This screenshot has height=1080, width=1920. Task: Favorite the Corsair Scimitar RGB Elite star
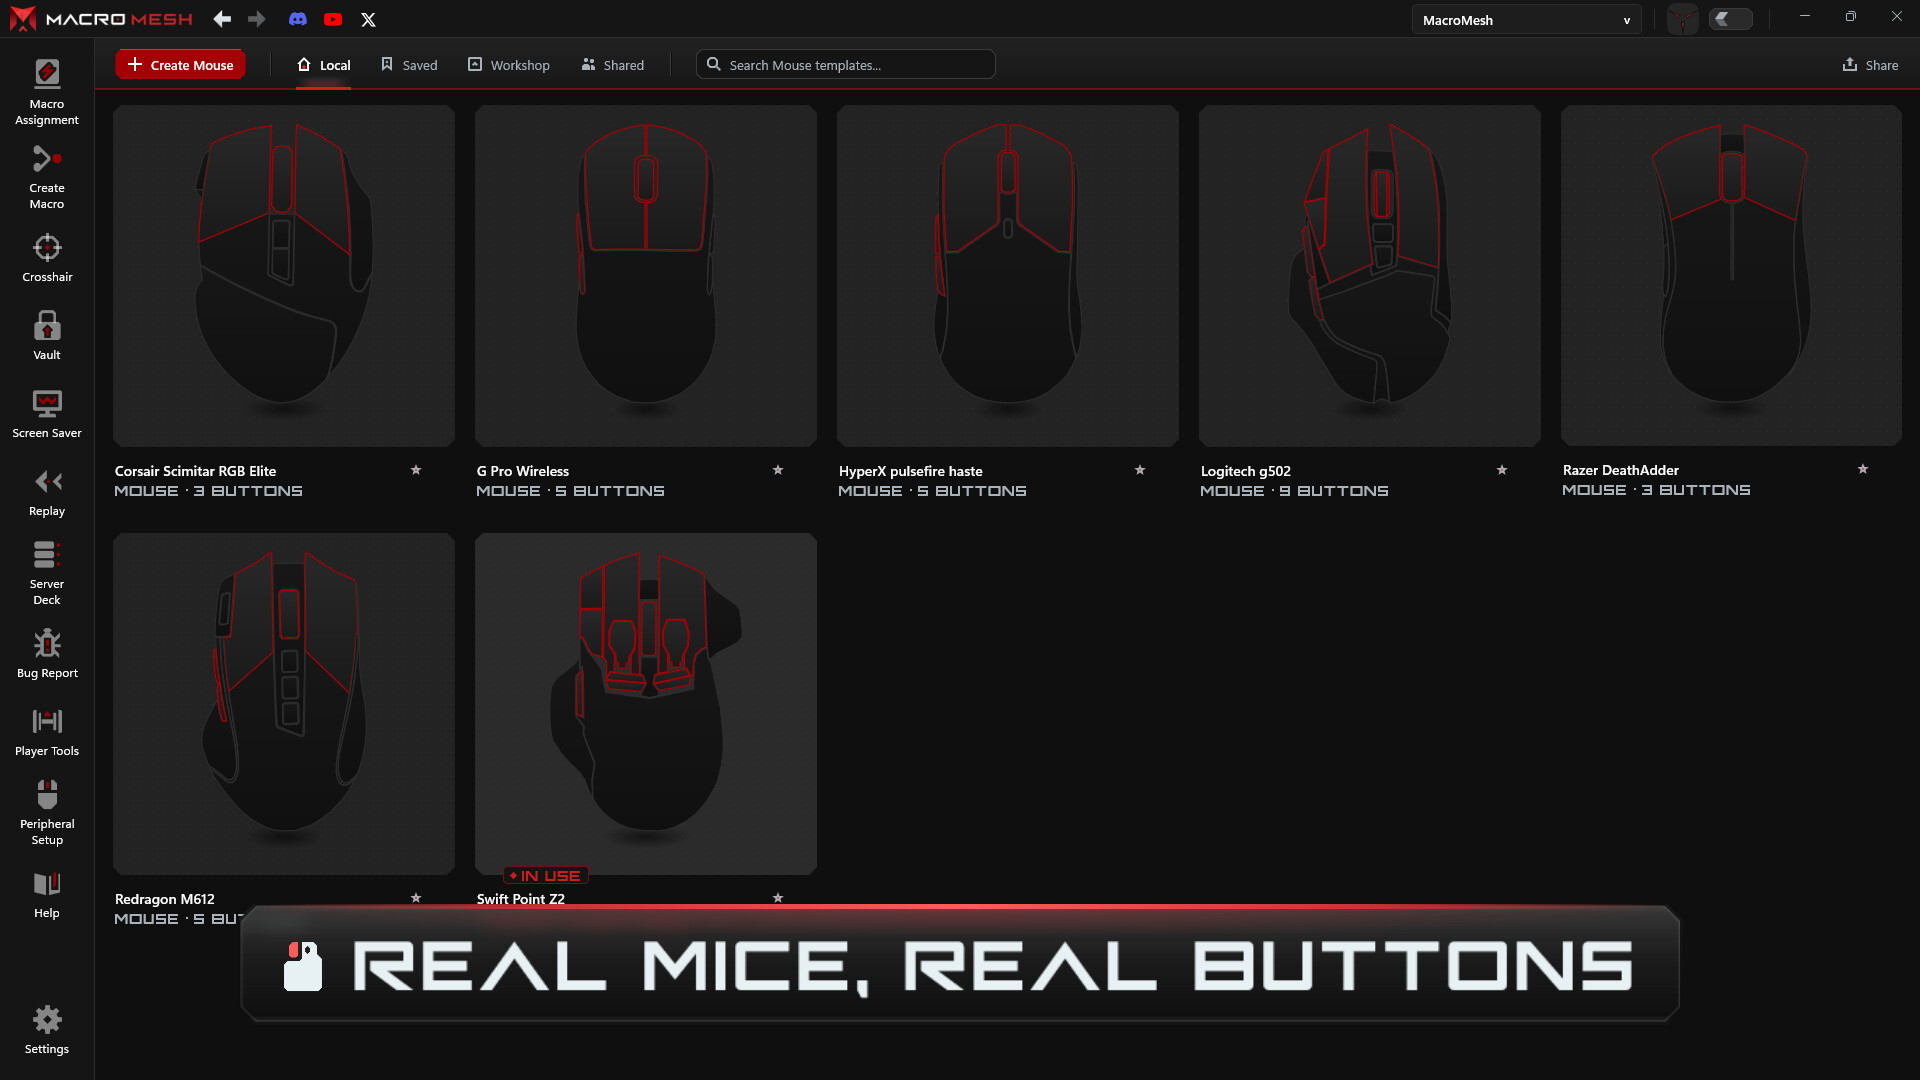416,470
